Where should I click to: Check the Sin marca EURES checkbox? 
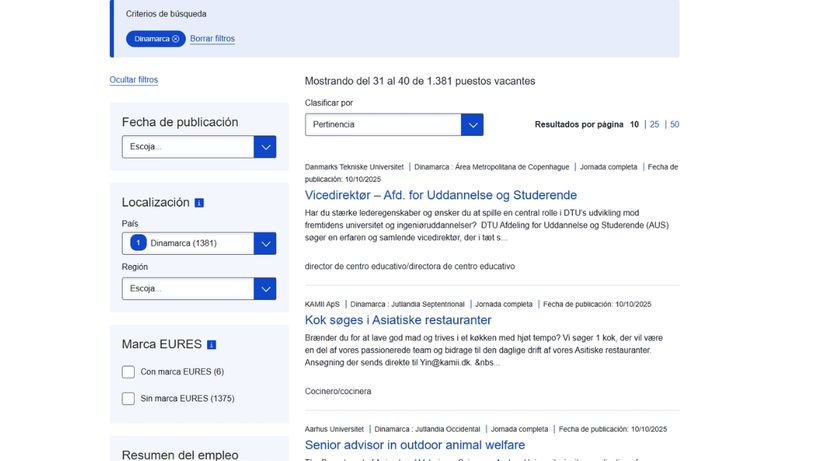[128, 399]
